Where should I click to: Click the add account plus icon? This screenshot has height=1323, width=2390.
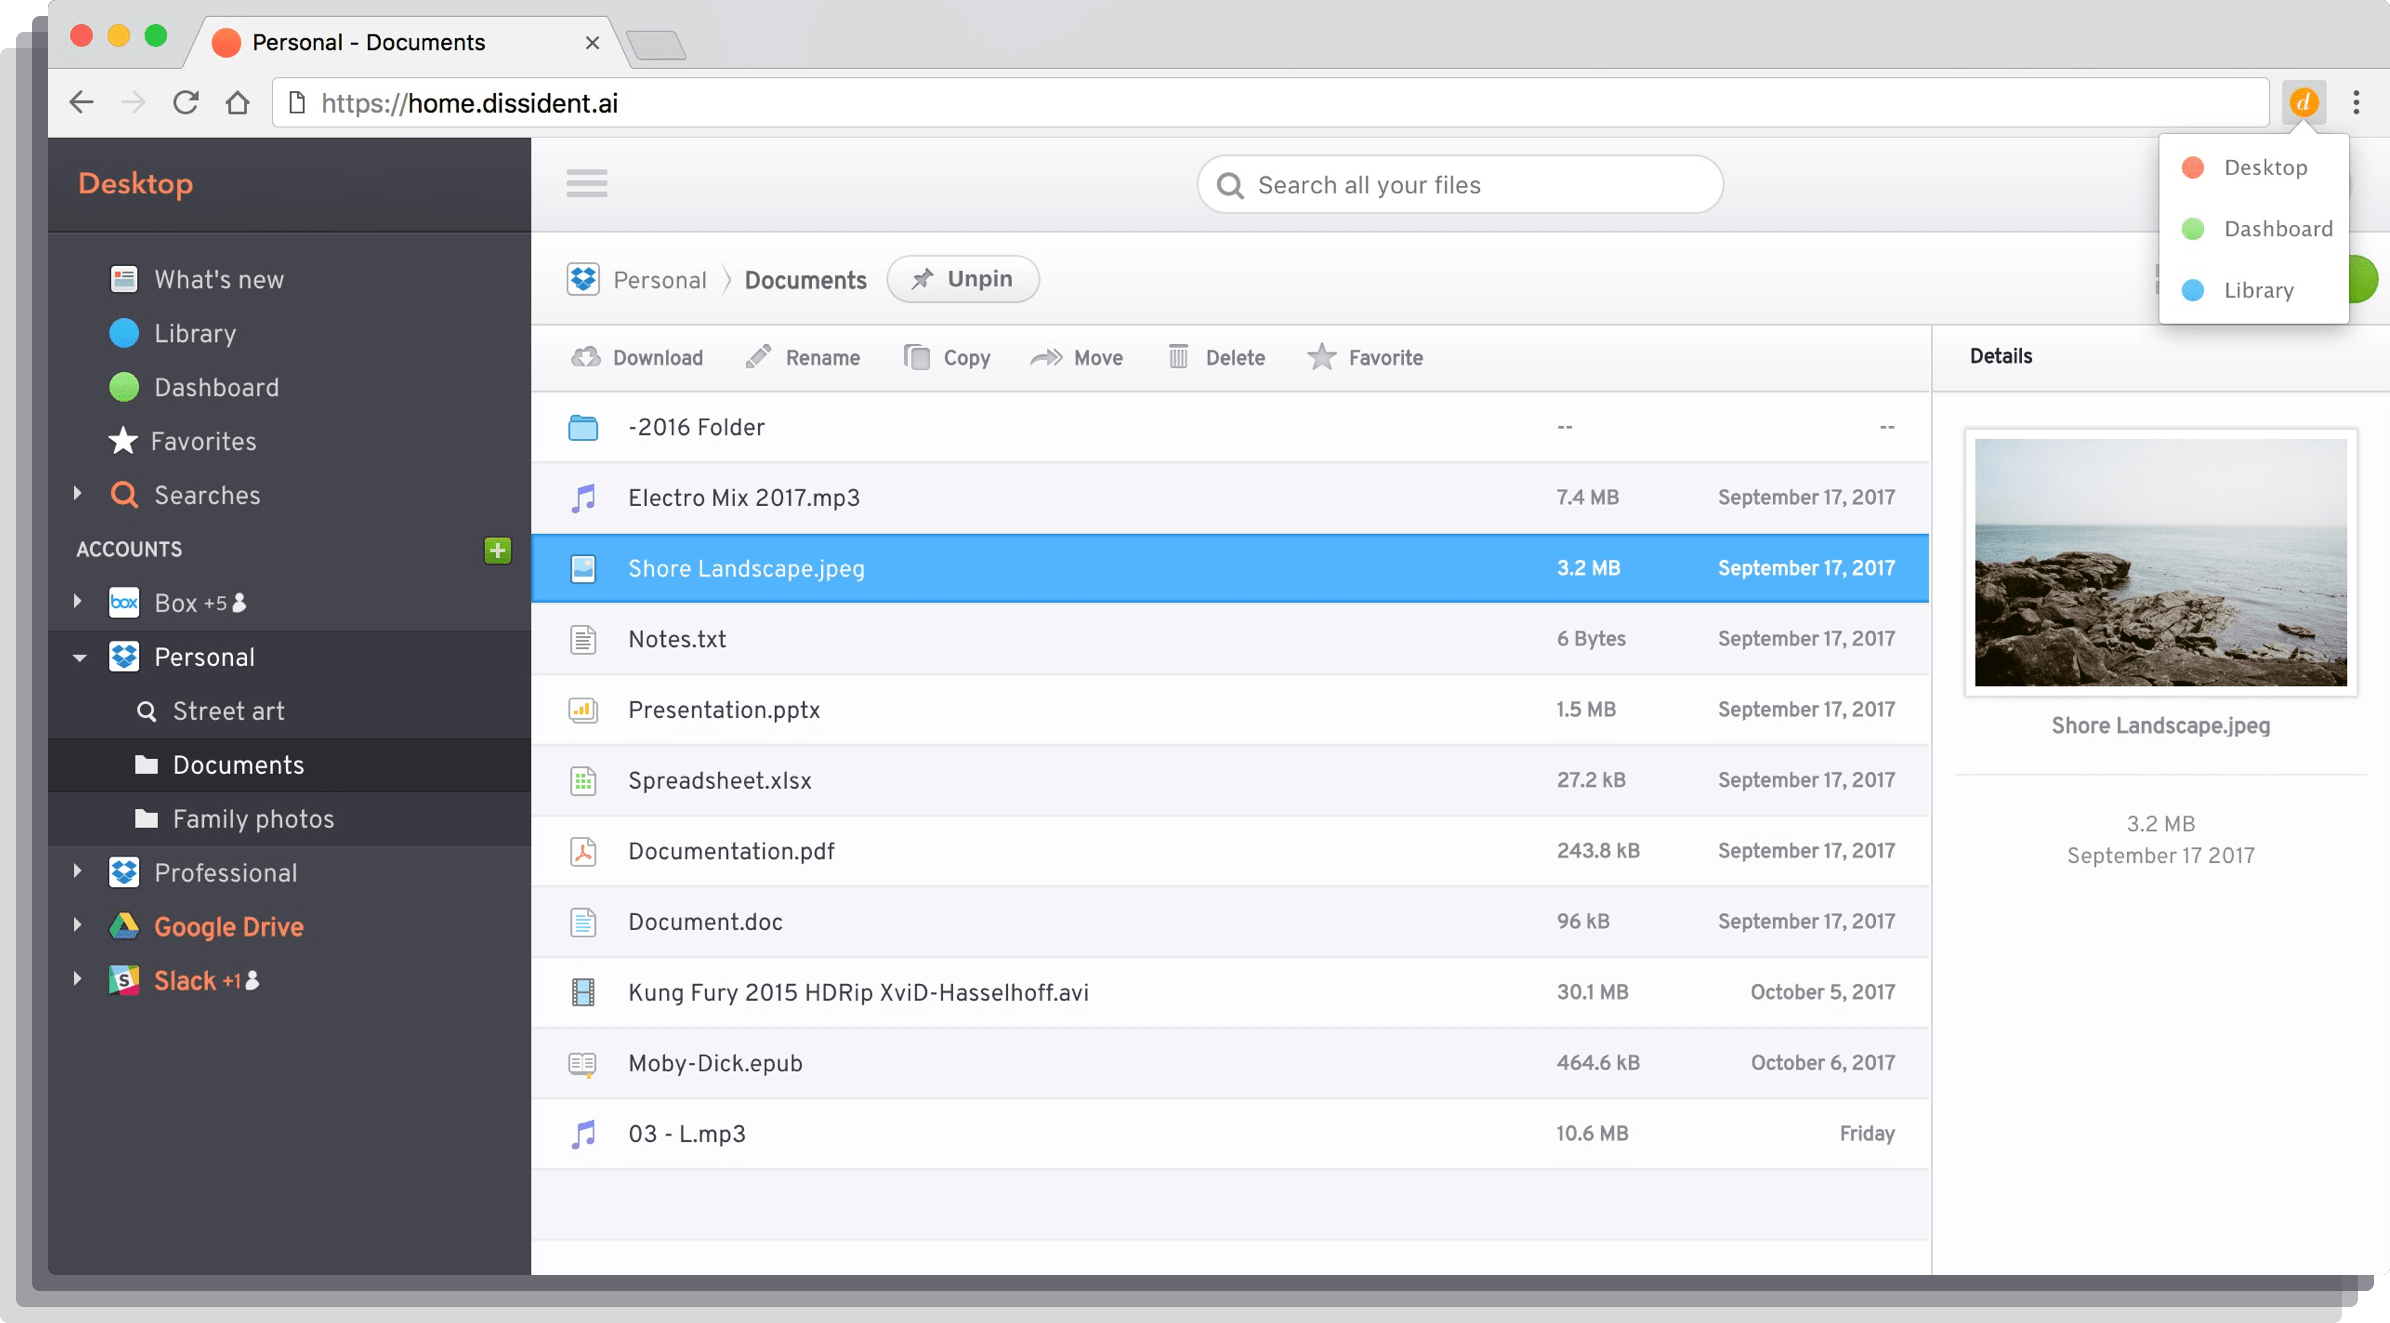point(497,550)
